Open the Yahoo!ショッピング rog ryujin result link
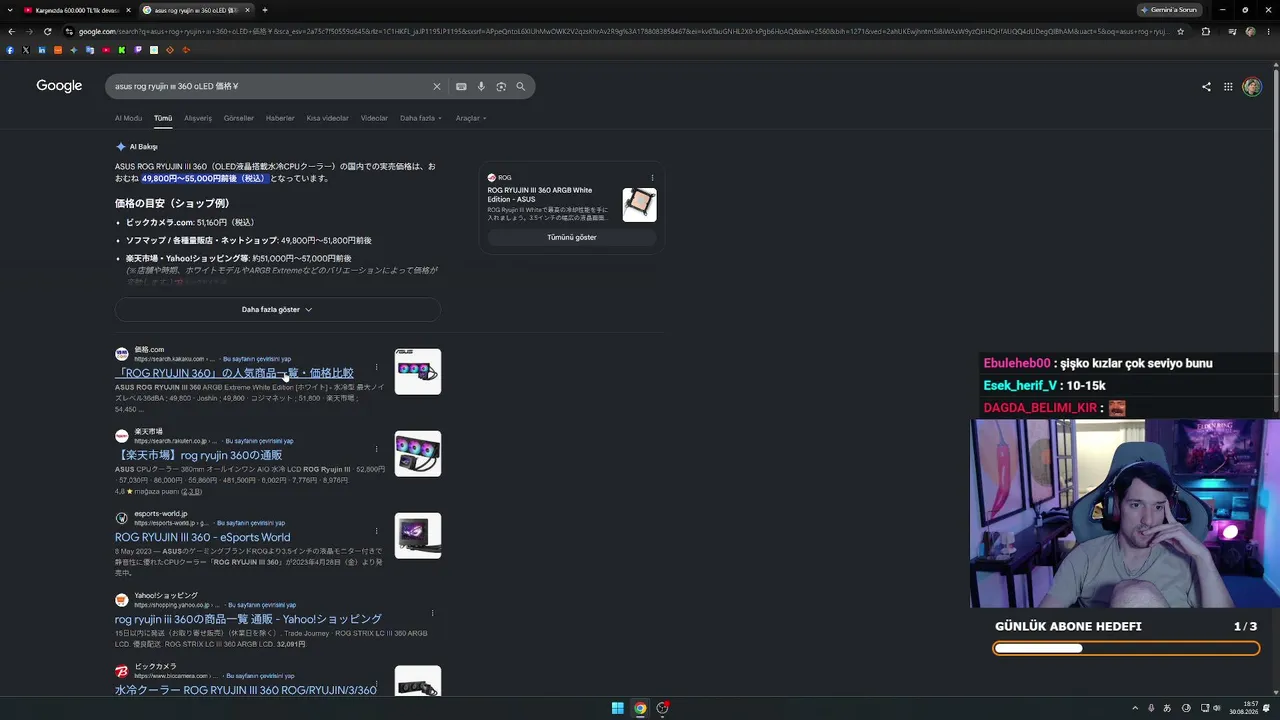This screenshot has width=1280, height=720. (x=248, y=619)
